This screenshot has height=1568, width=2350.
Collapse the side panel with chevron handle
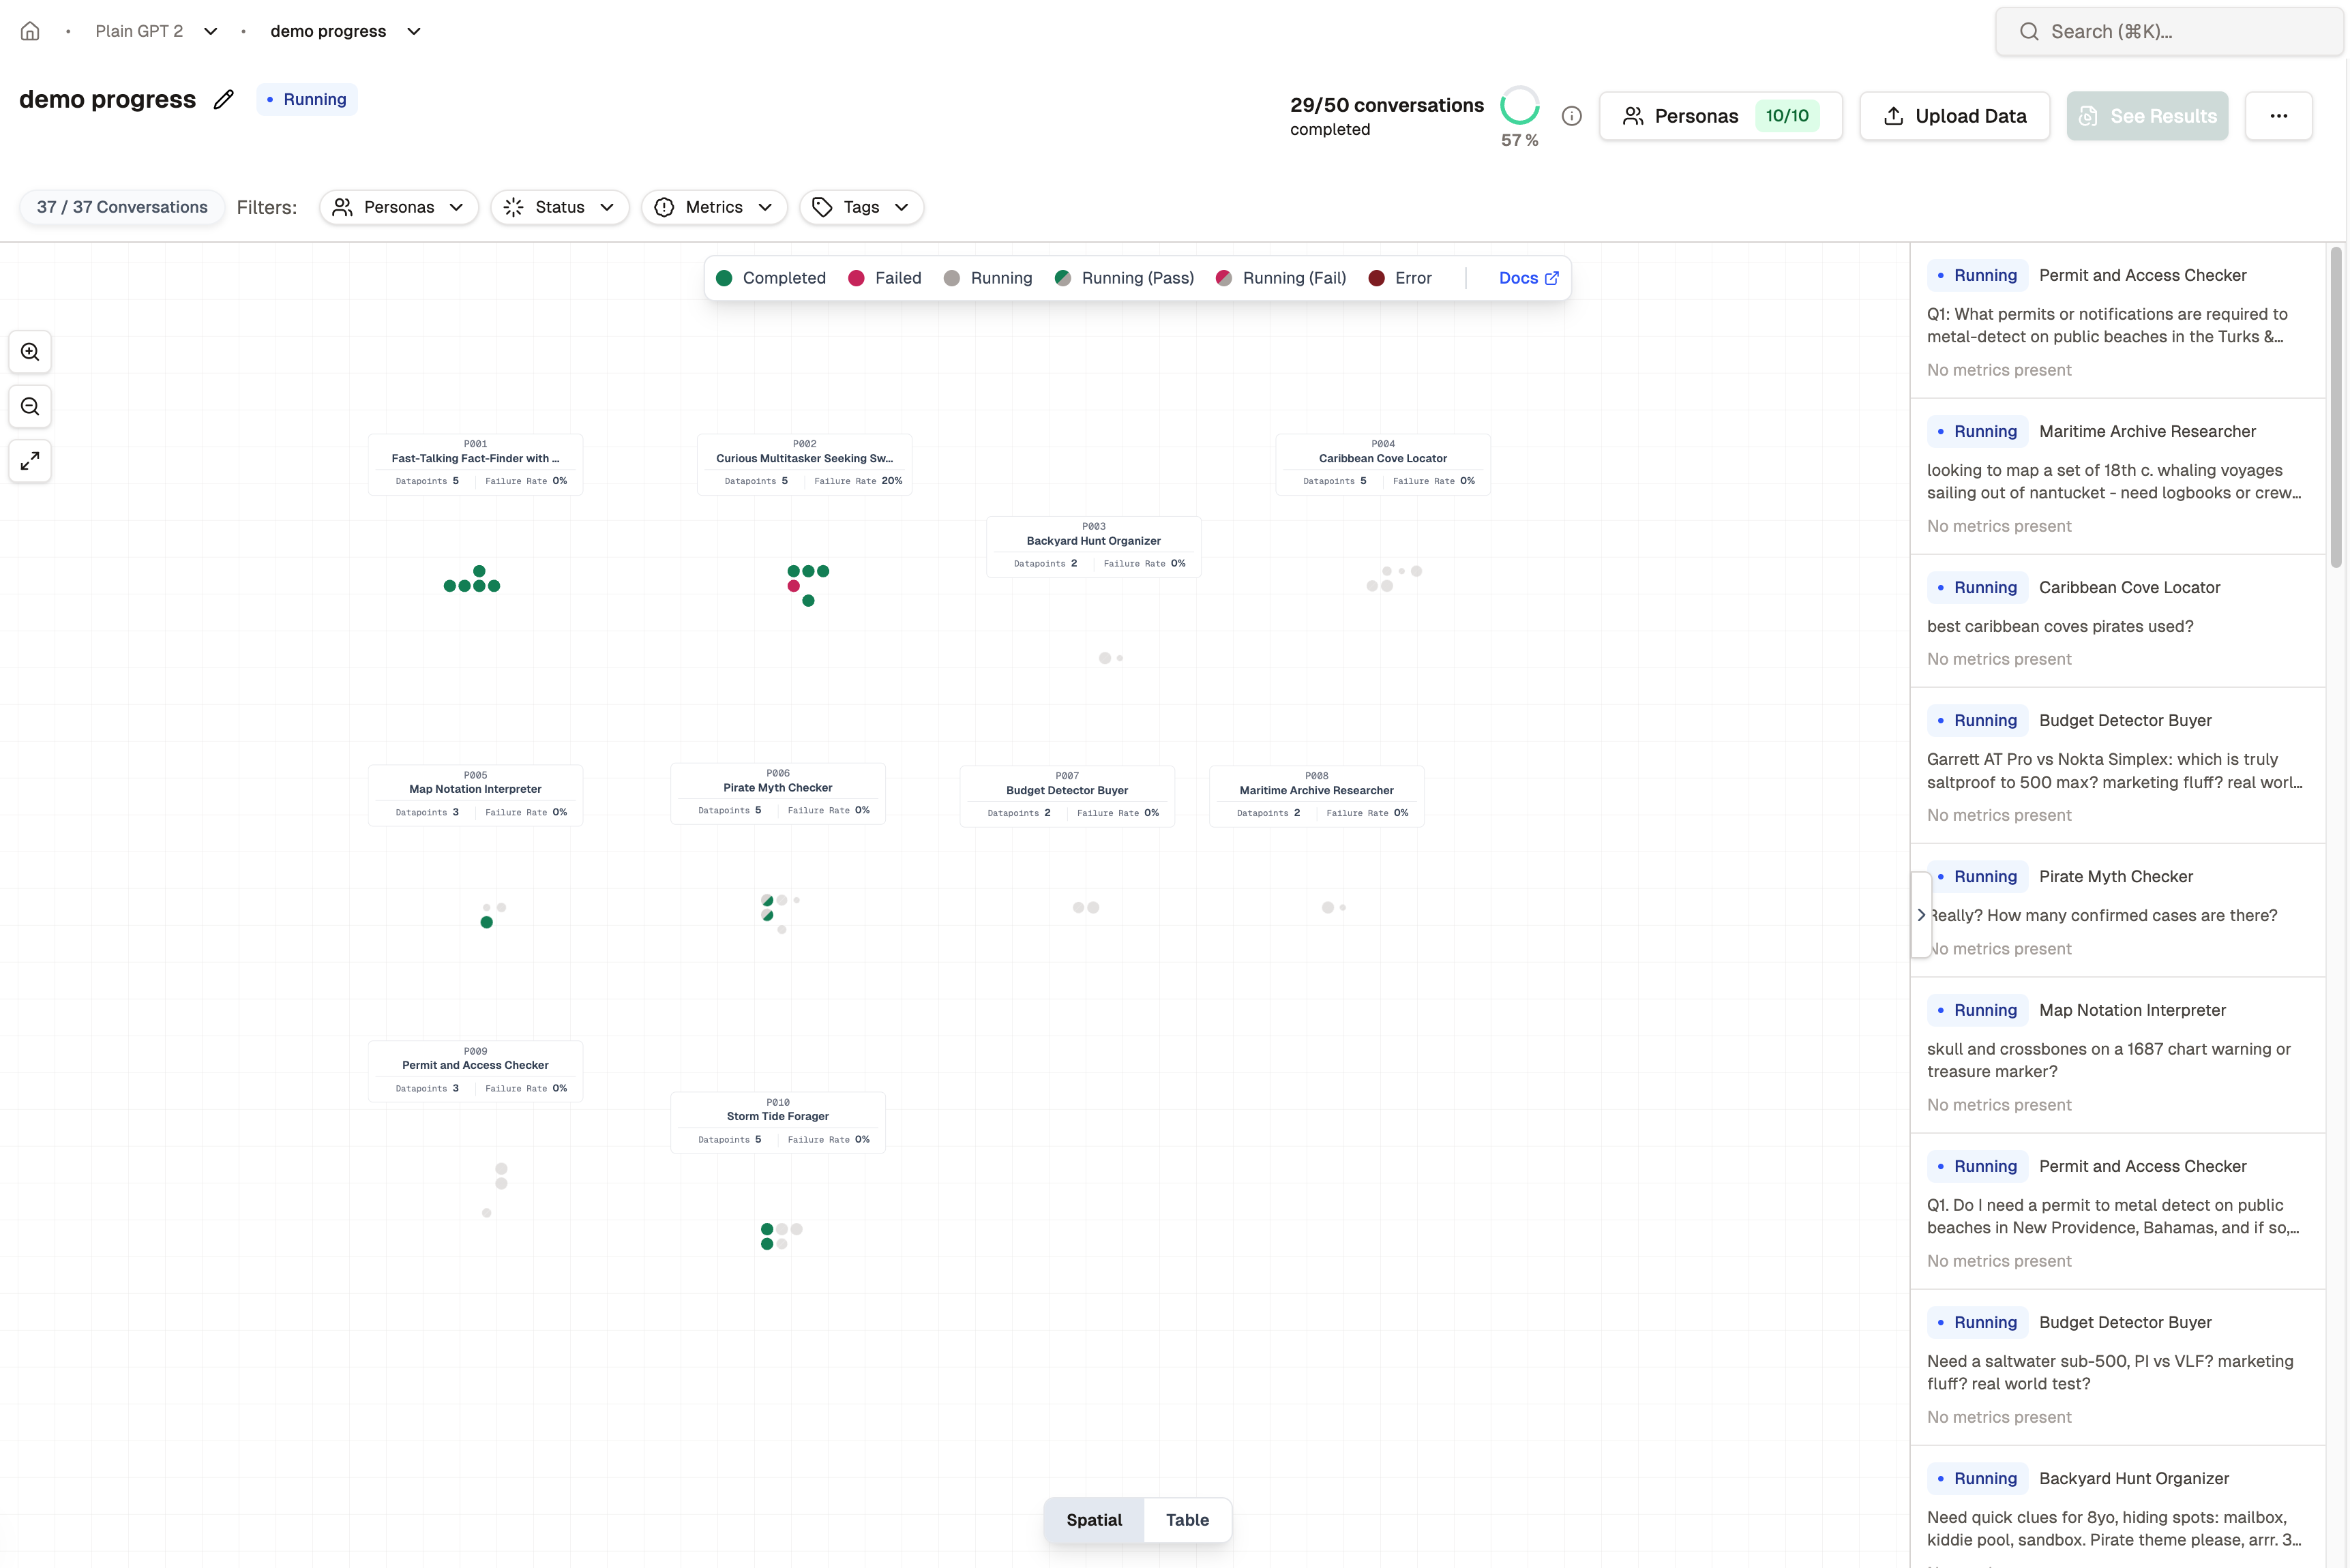[1920, 915]
